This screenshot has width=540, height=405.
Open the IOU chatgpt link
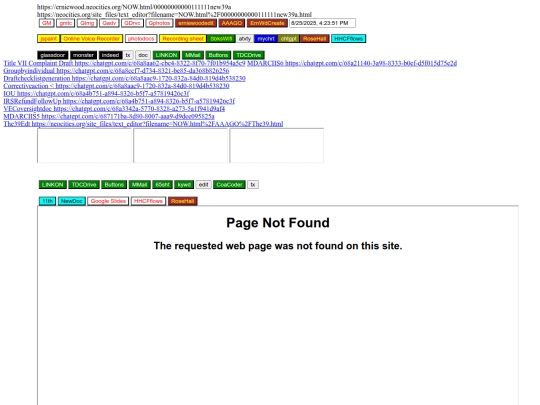pos(96,93)
